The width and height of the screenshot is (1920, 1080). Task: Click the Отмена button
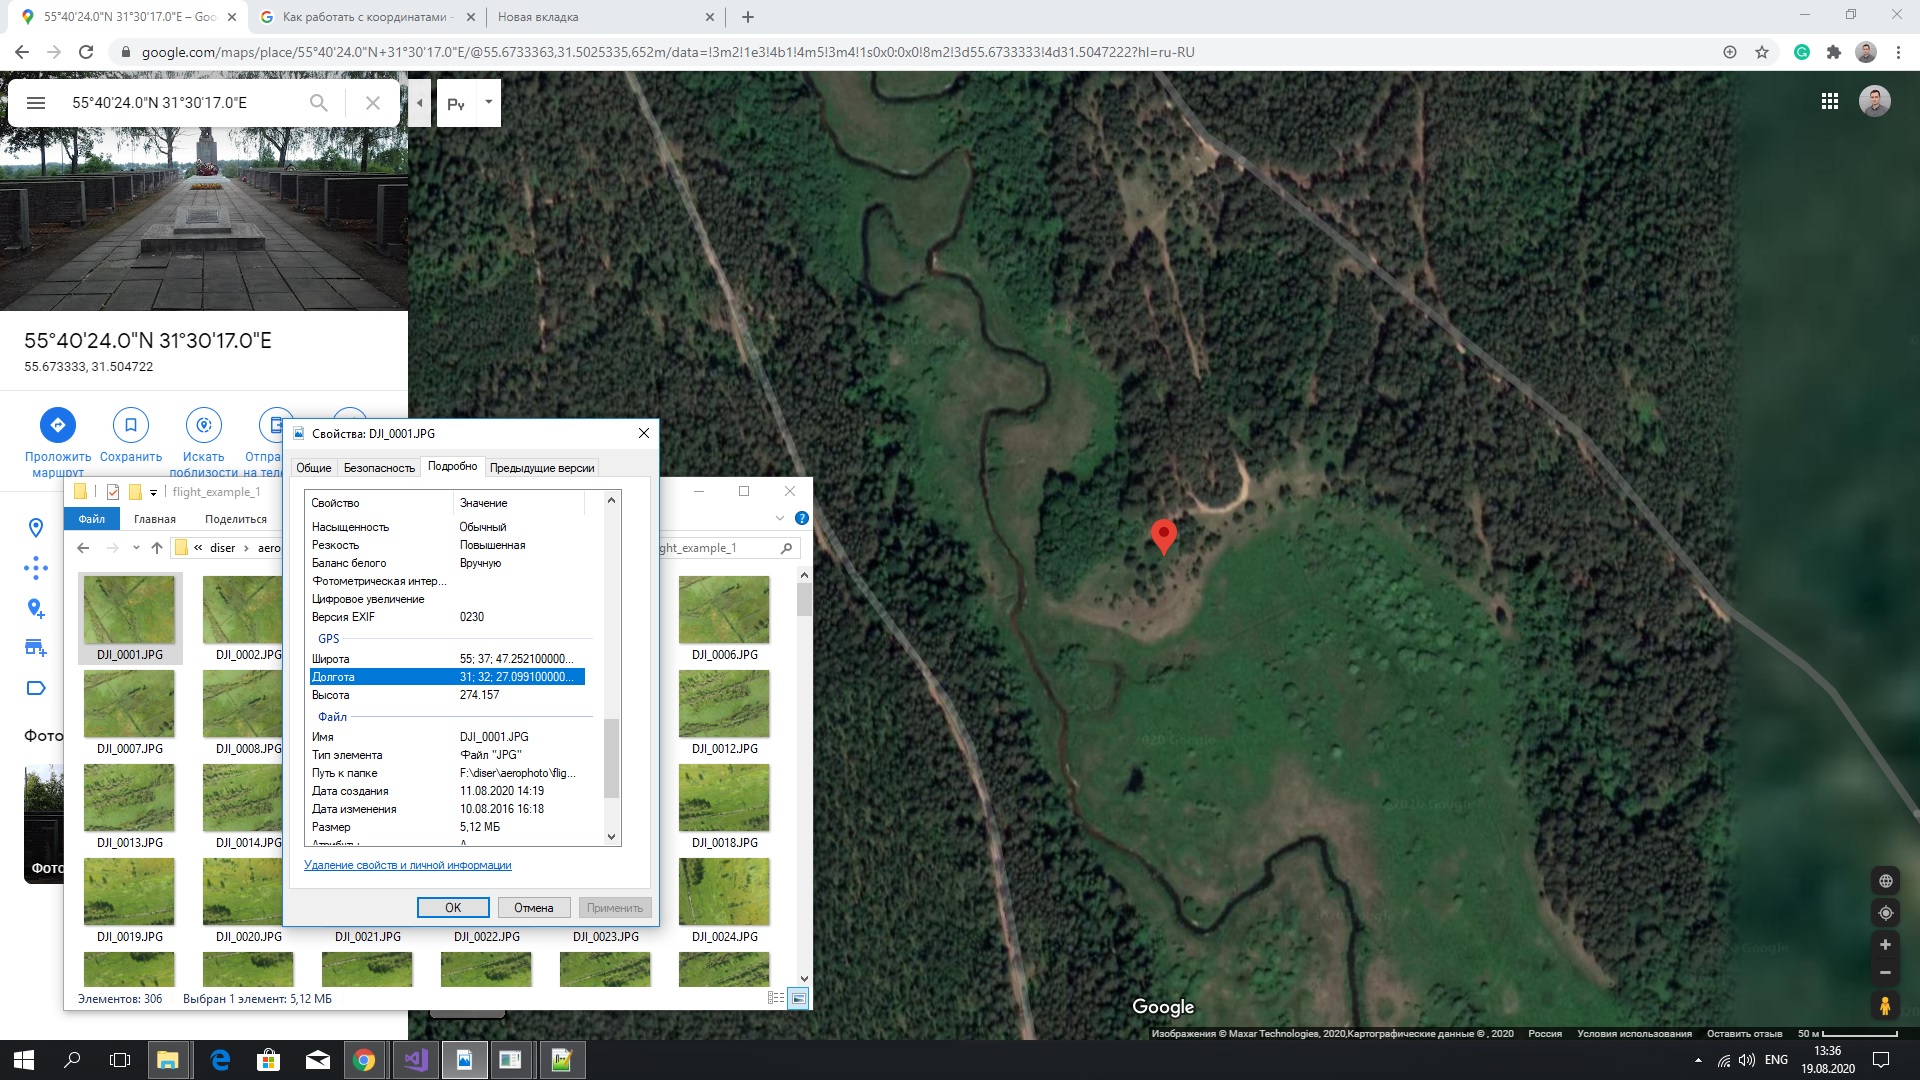533,908
